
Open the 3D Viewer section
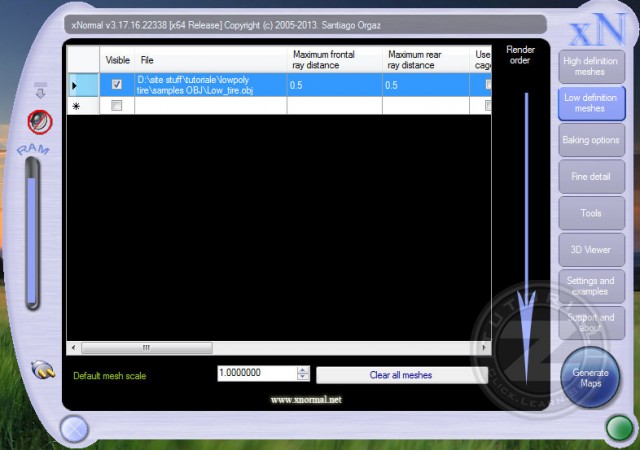point(591,249)
